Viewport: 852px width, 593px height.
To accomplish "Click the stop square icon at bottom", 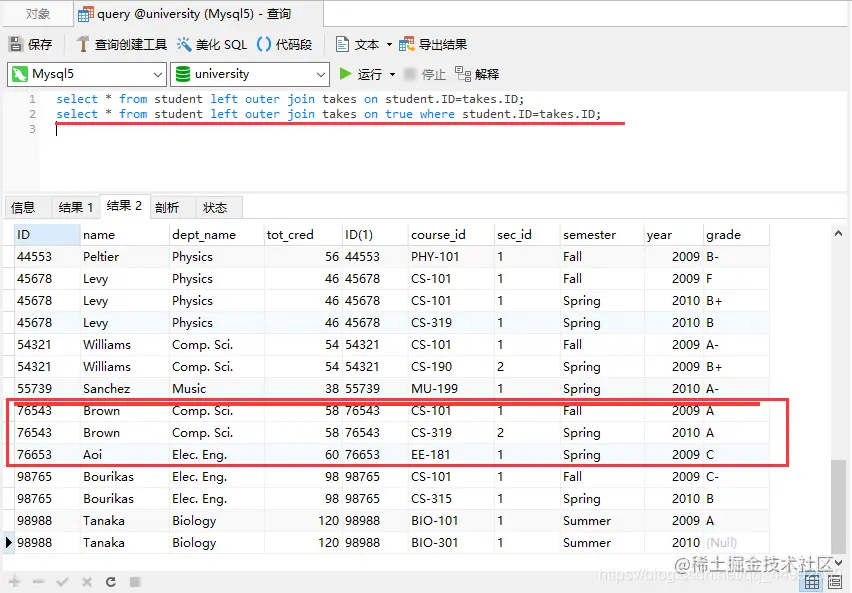I will click(x=135, y=582).
